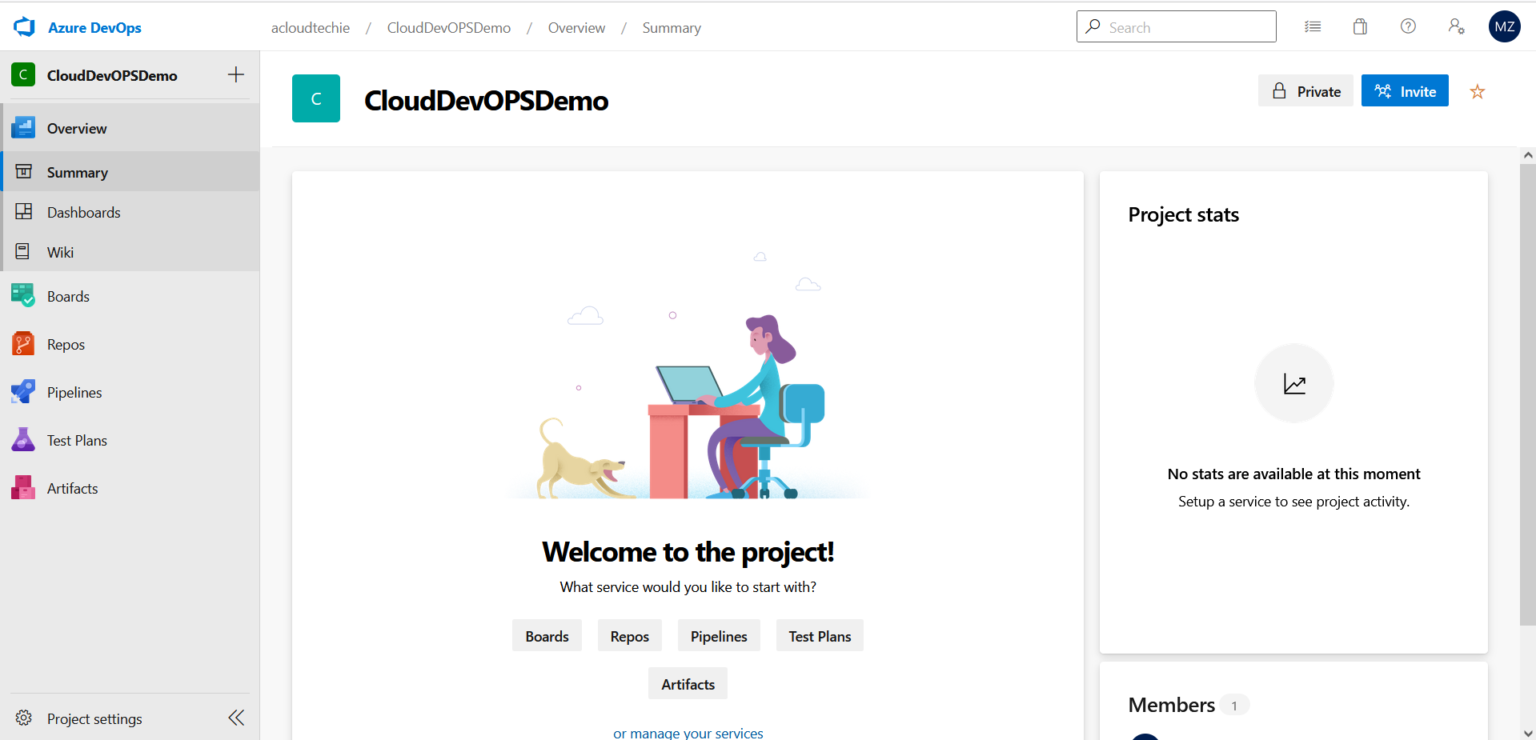The width and height of the screenshot is (1536, 740).
Task: Open the Marketplace shopping bag icon
Action: (1360, 27)
